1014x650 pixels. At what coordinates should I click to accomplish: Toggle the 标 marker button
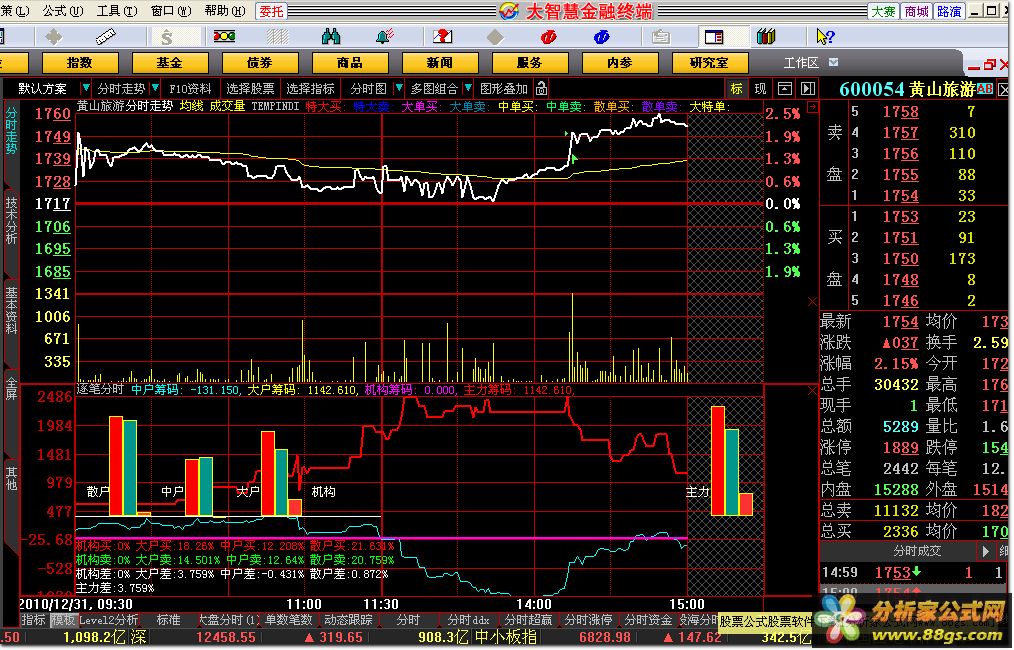(737, 89)
